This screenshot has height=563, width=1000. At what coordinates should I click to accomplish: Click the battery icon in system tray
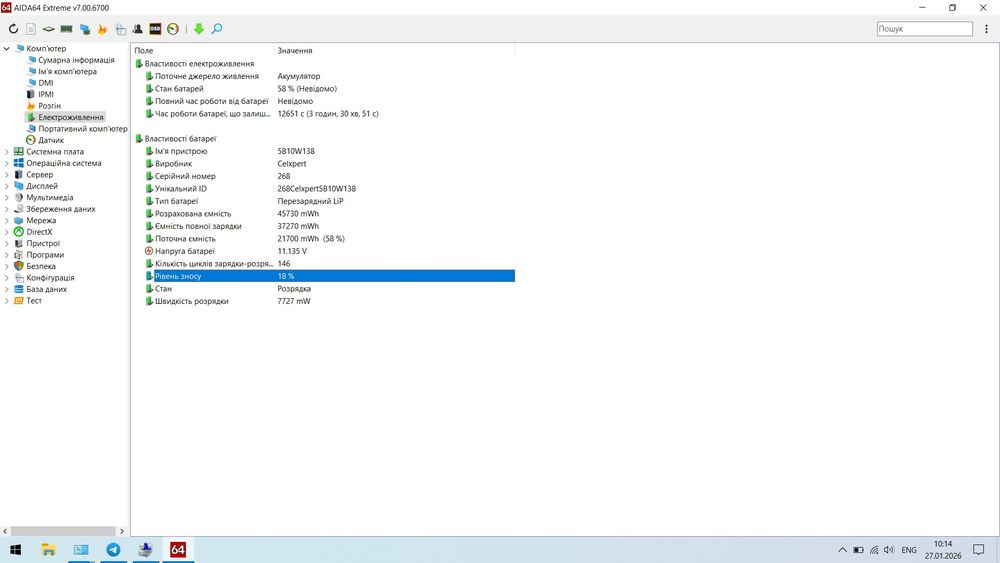[x=858, y=550]
